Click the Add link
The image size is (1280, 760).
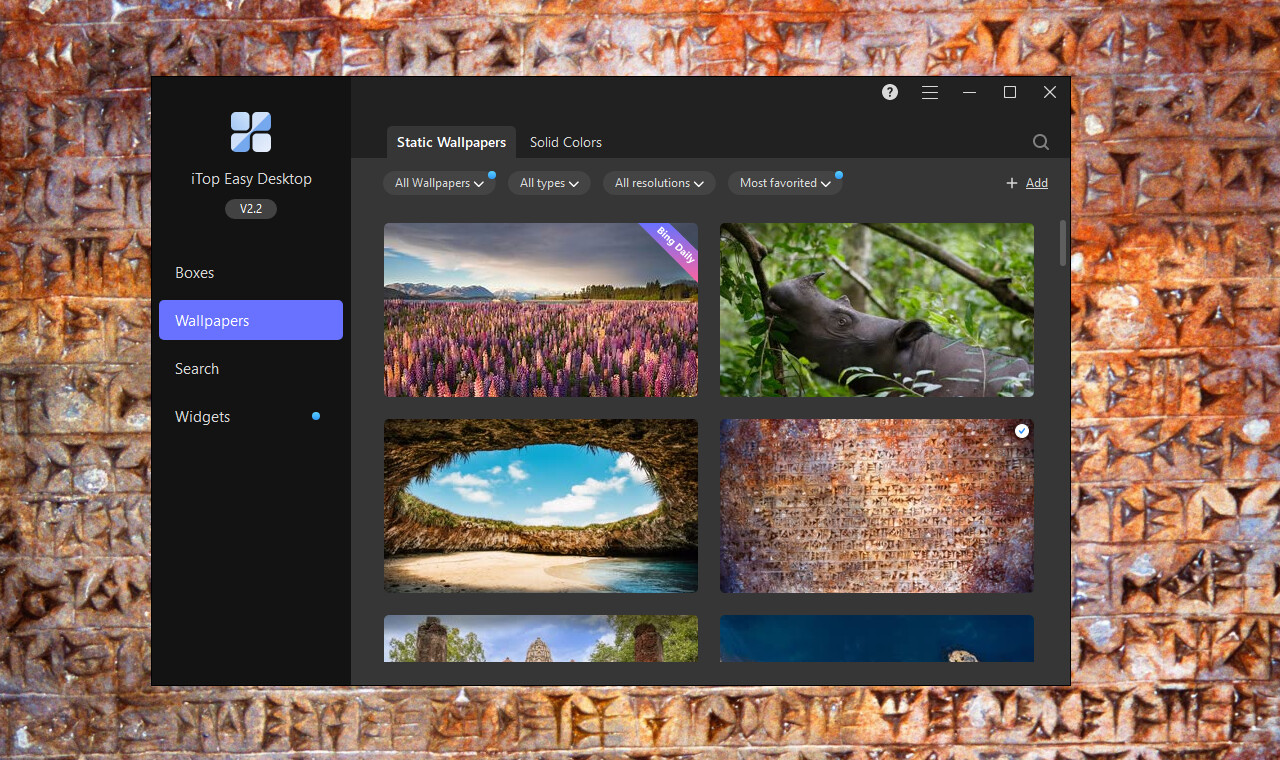tap(1036, 183)
